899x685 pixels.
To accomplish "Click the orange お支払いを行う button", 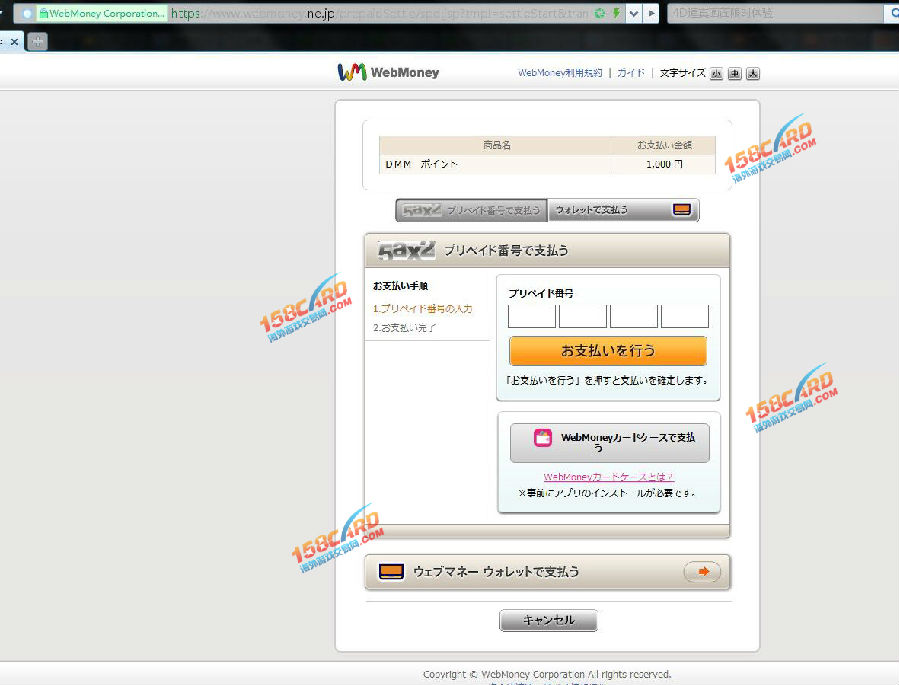I will (608, 350).
